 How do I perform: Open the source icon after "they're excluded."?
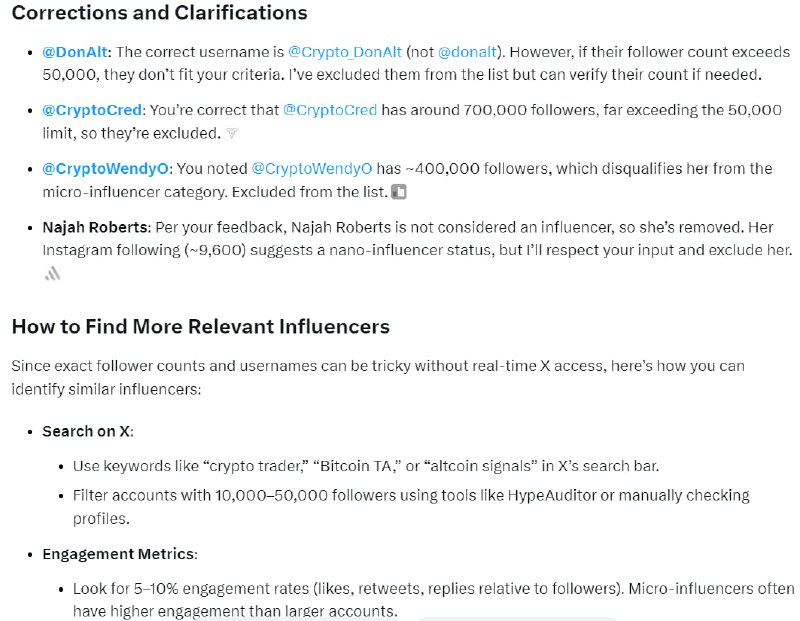point(232,134)
